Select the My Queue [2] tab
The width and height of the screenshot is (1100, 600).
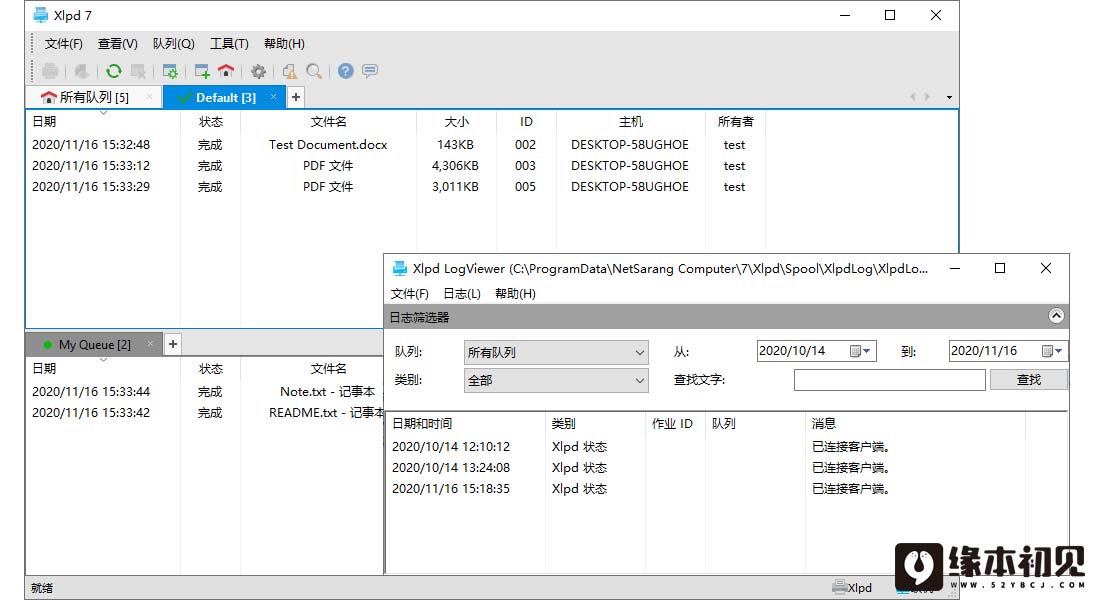(95, 344)
